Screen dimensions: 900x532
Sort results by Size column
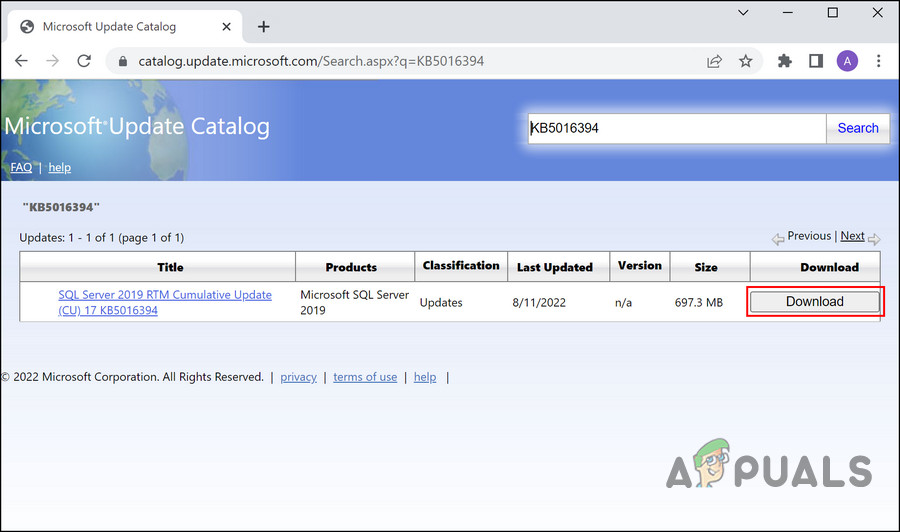click(x=705, y=267)
